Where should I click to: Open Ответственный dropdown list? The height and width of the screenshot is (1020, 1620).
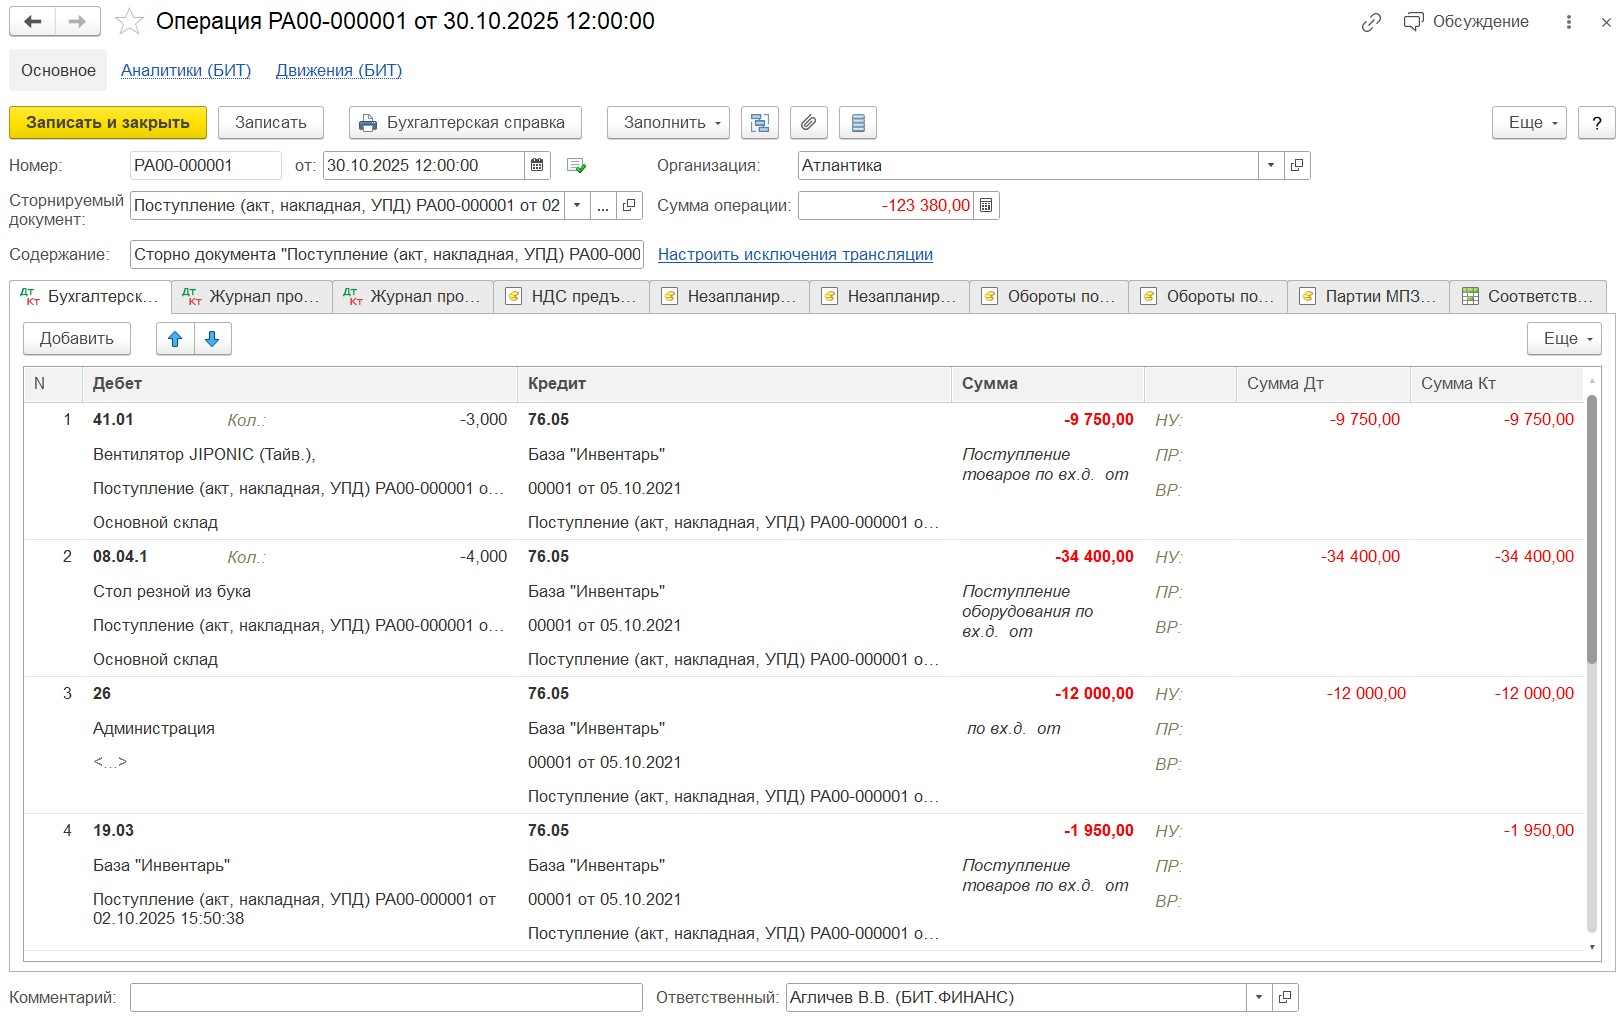(1258, 997)
